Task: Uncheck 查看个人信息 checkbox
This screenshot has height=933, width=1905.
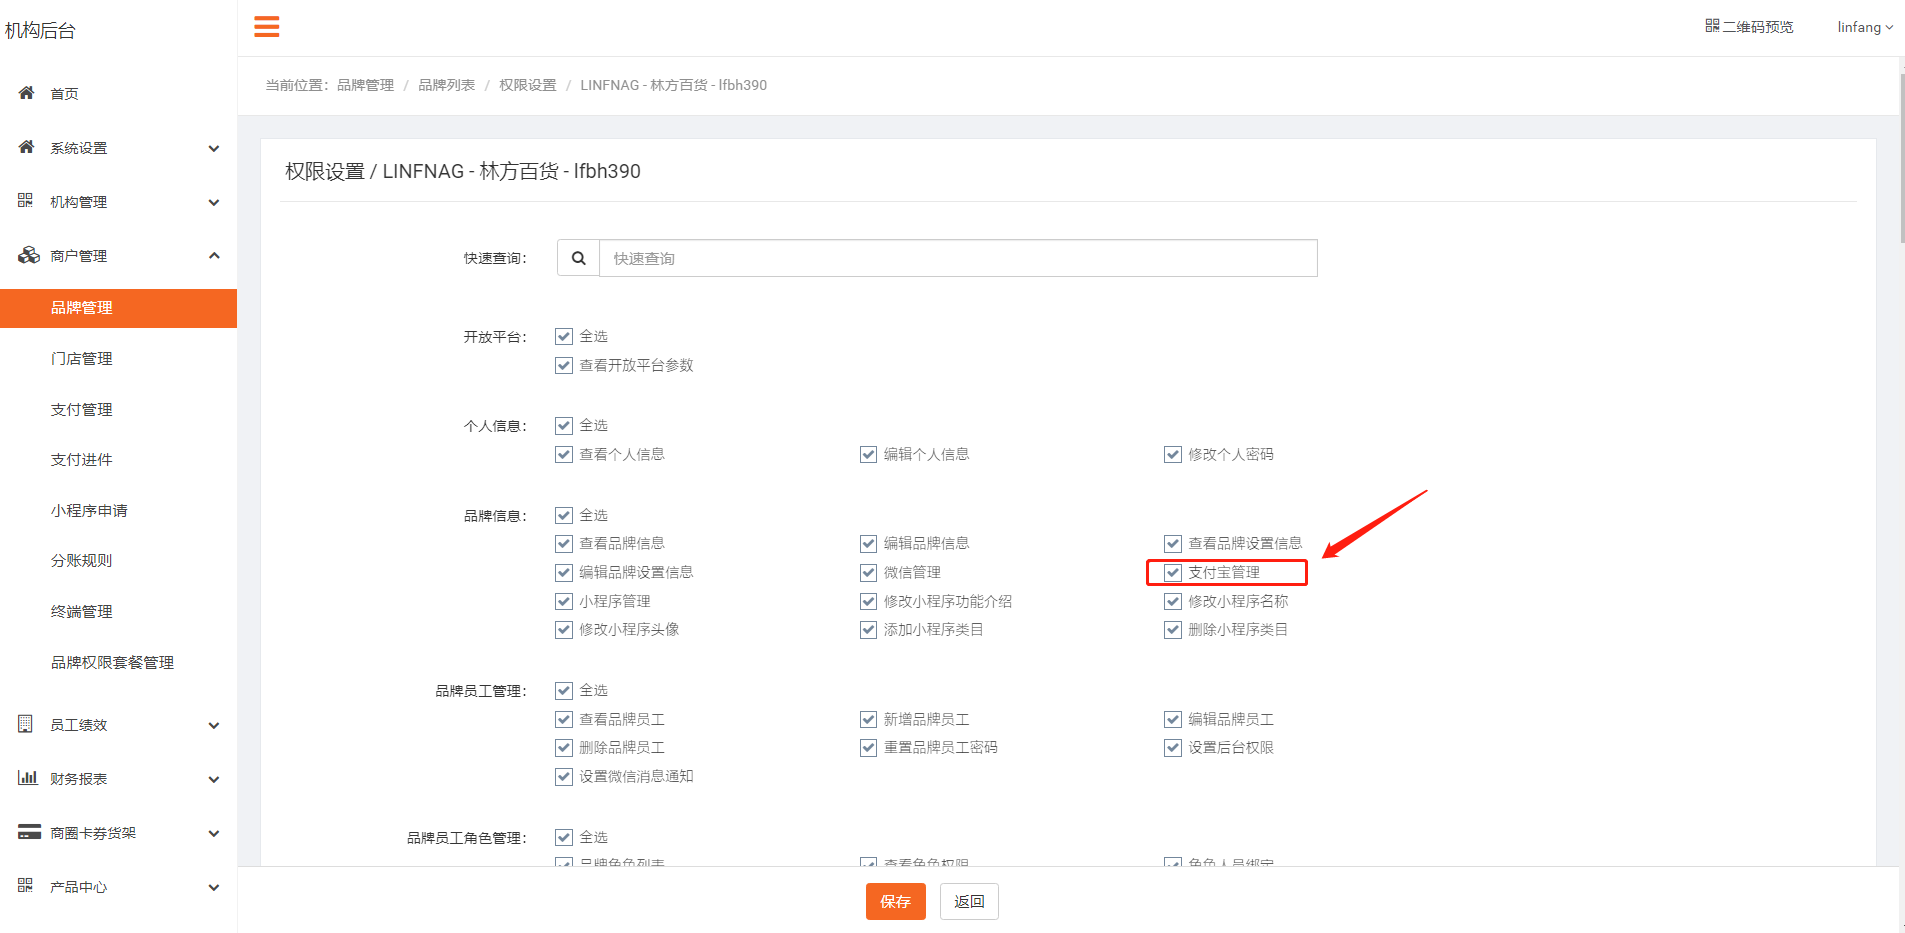Action: pos(564,454)
